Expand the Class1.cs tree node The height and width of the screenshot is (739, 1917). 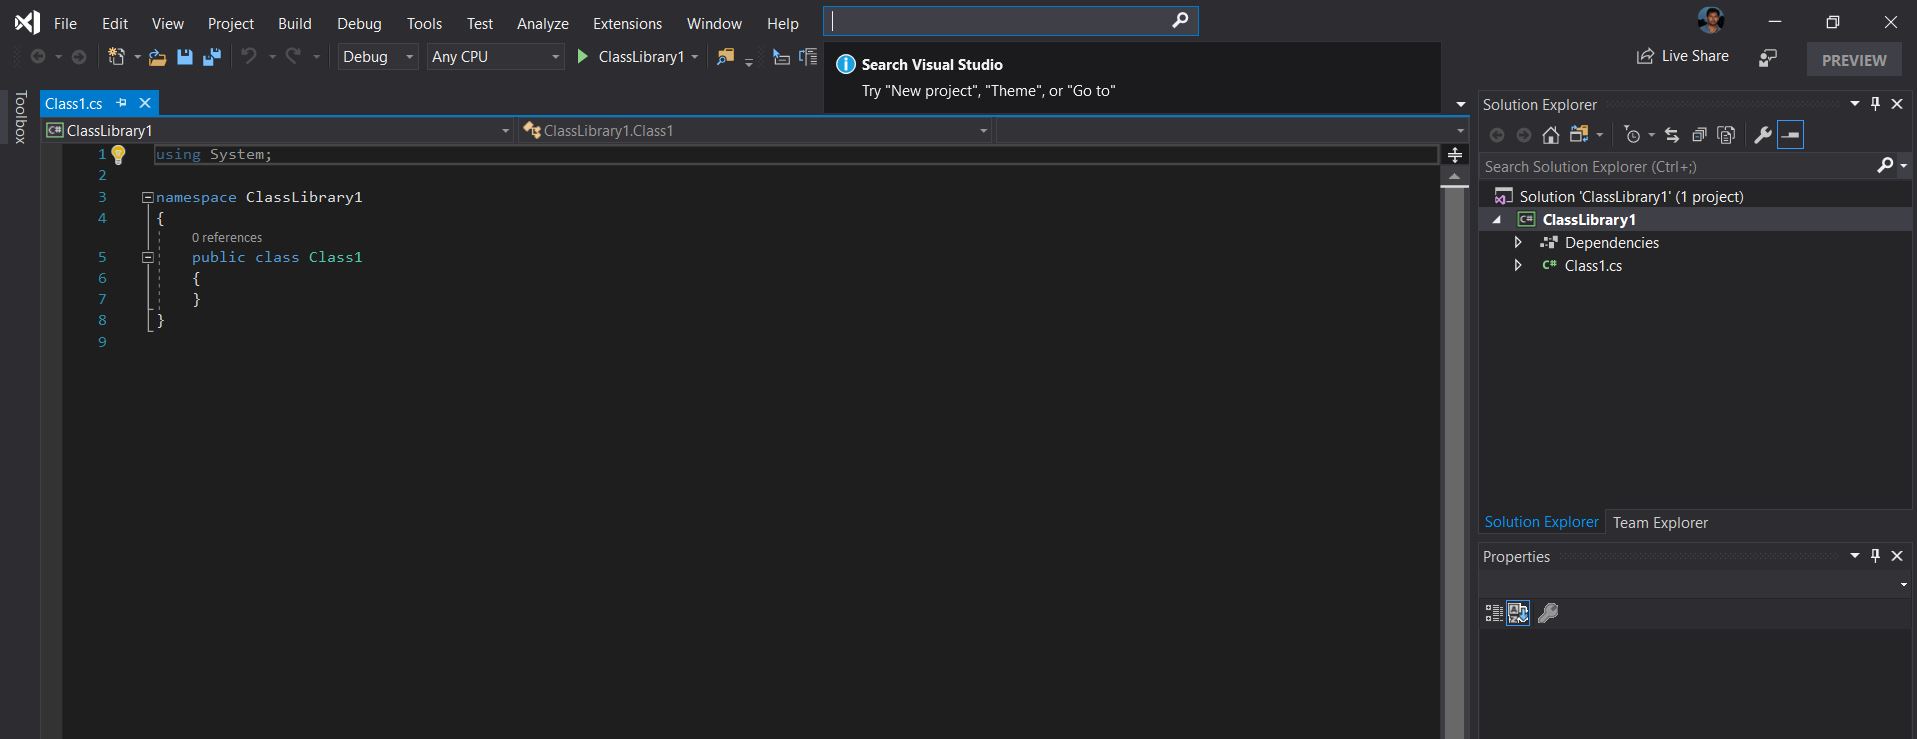click(1518, 266)
